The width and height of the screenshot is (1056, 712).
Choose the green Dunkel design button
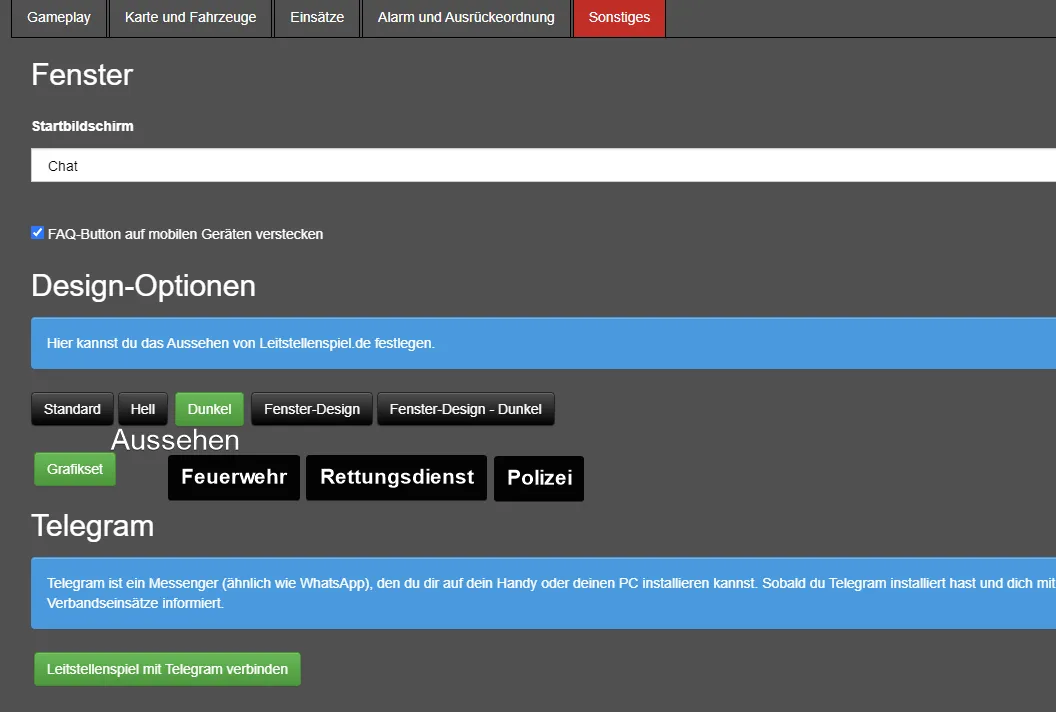click(210, 409)
